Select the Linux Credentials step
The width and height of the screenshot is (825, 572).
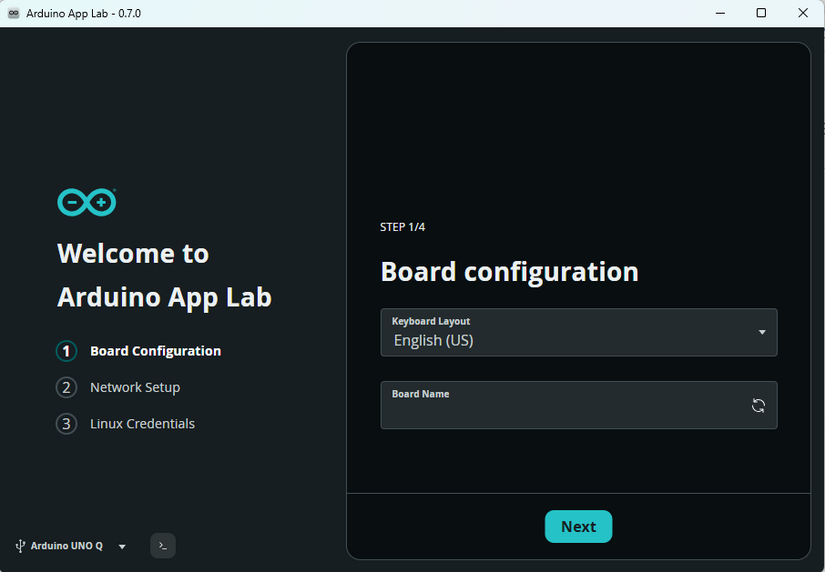(142, 424)
